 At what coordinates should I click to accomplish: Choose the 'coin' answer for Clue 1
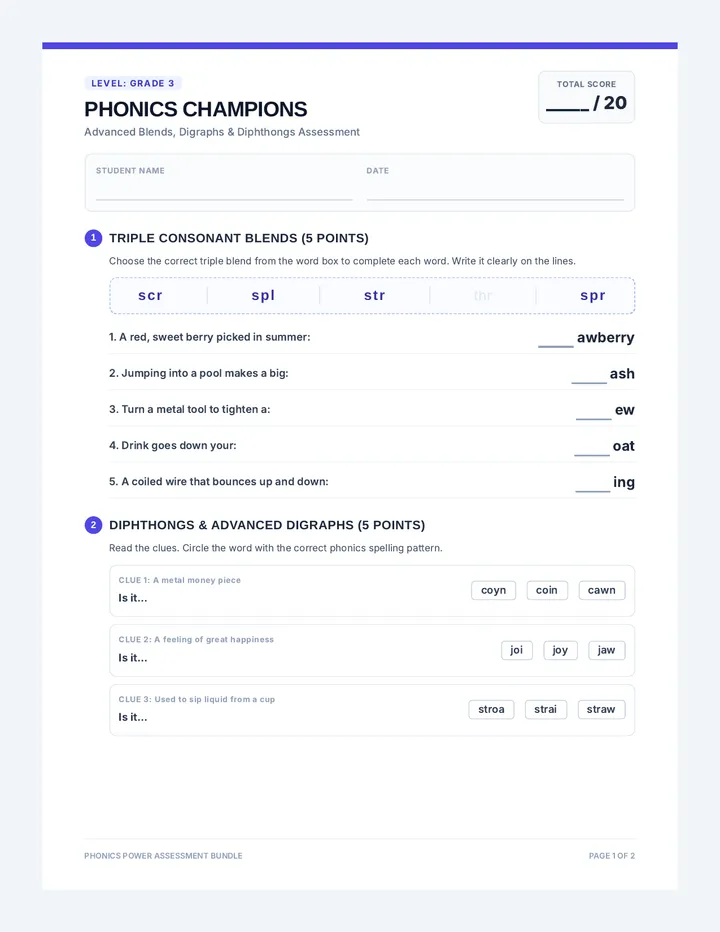click(547, 590)
